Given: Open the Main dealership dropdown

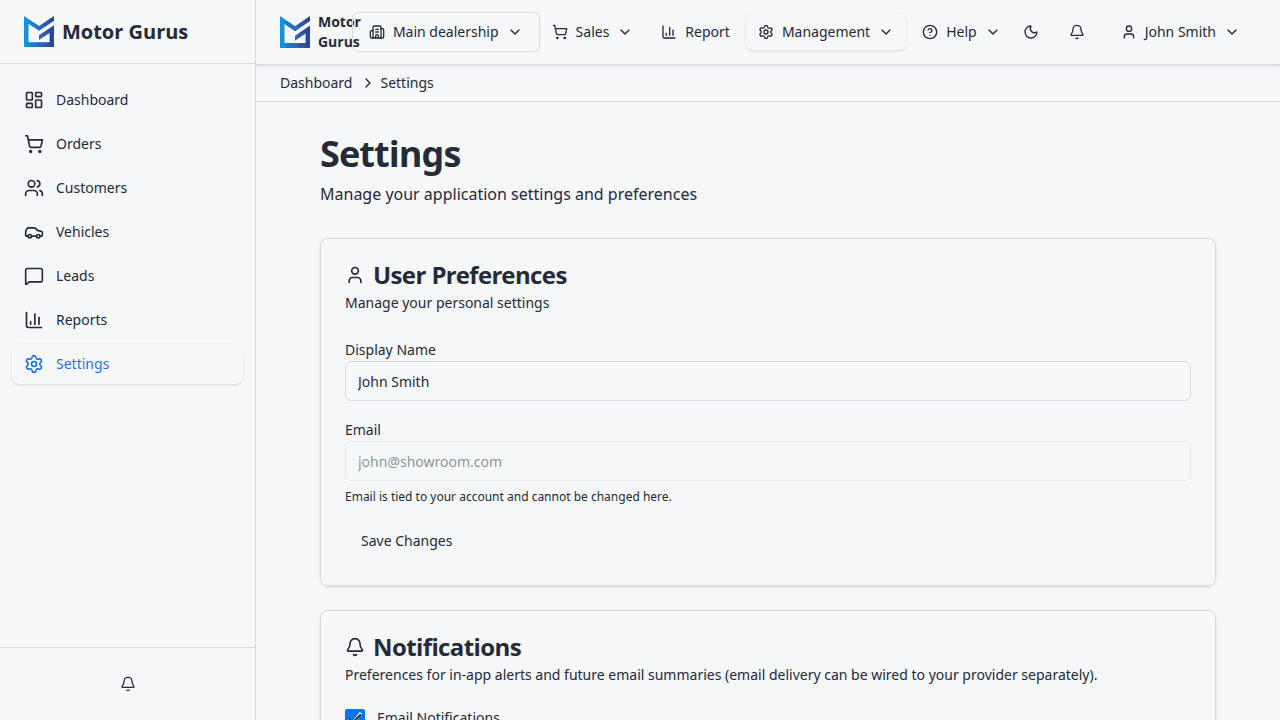Looking at the screenshot, I should [446, 32].
